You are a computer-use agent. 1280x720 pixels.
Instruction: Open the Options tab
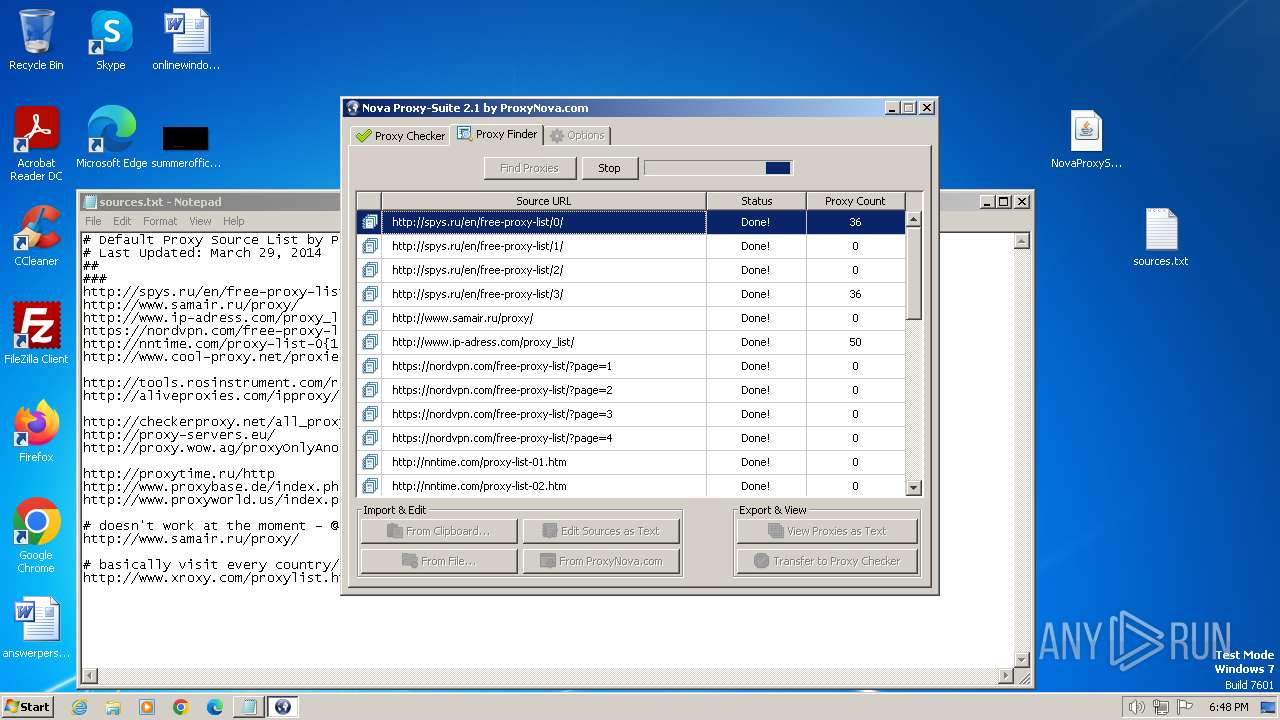coord(577,135)
